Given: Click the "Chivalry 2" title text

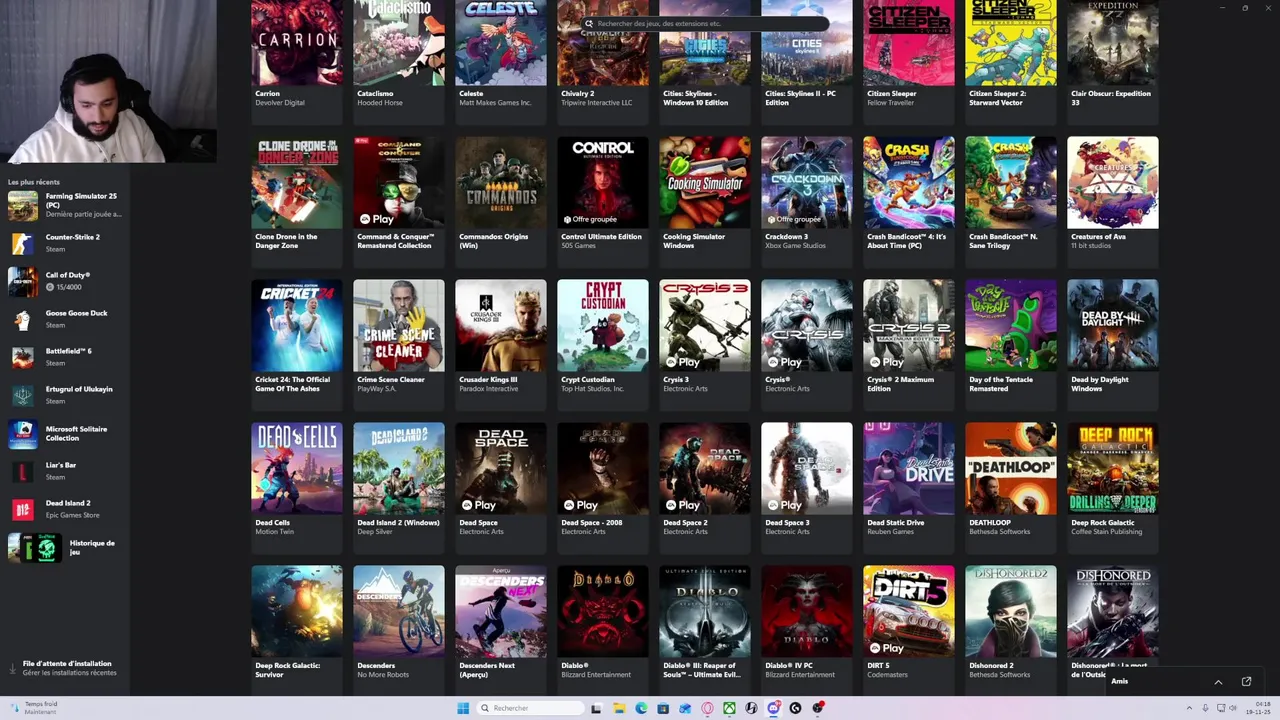Looking at the screenshot, I should point(578,94).
